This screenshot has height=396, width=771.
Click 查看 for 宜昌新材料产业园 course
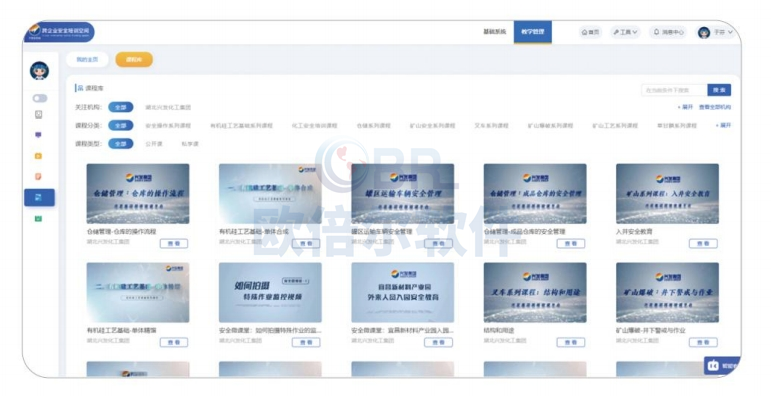coord(438,342)
